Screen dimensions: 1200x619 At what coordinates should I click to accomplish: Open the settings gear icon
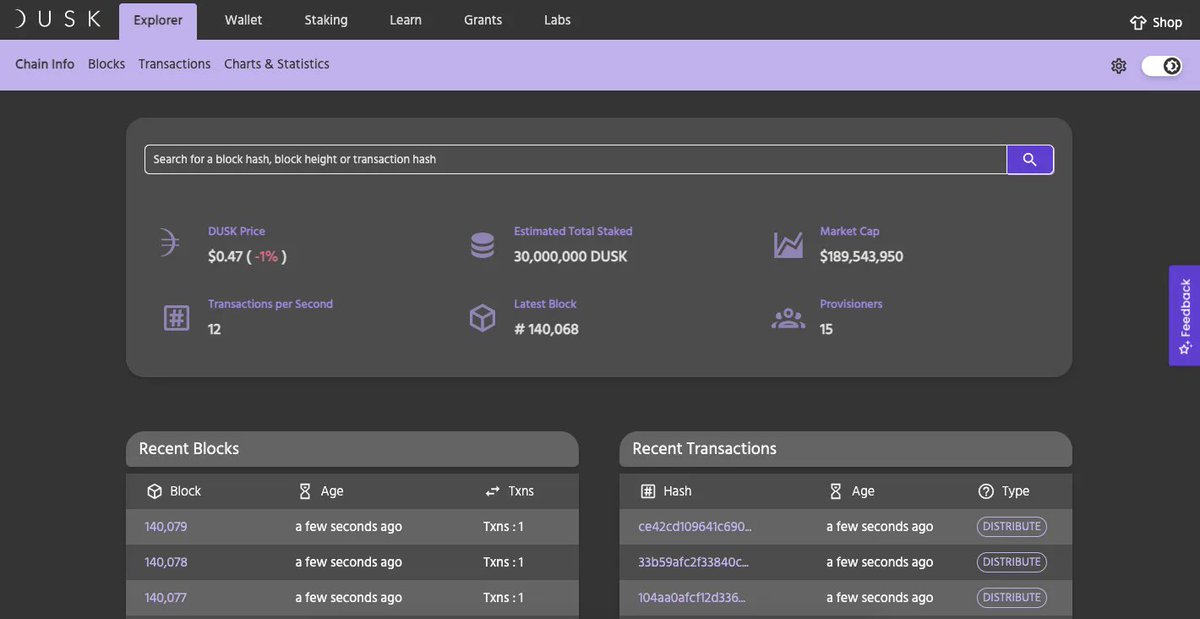point(1119,66)
